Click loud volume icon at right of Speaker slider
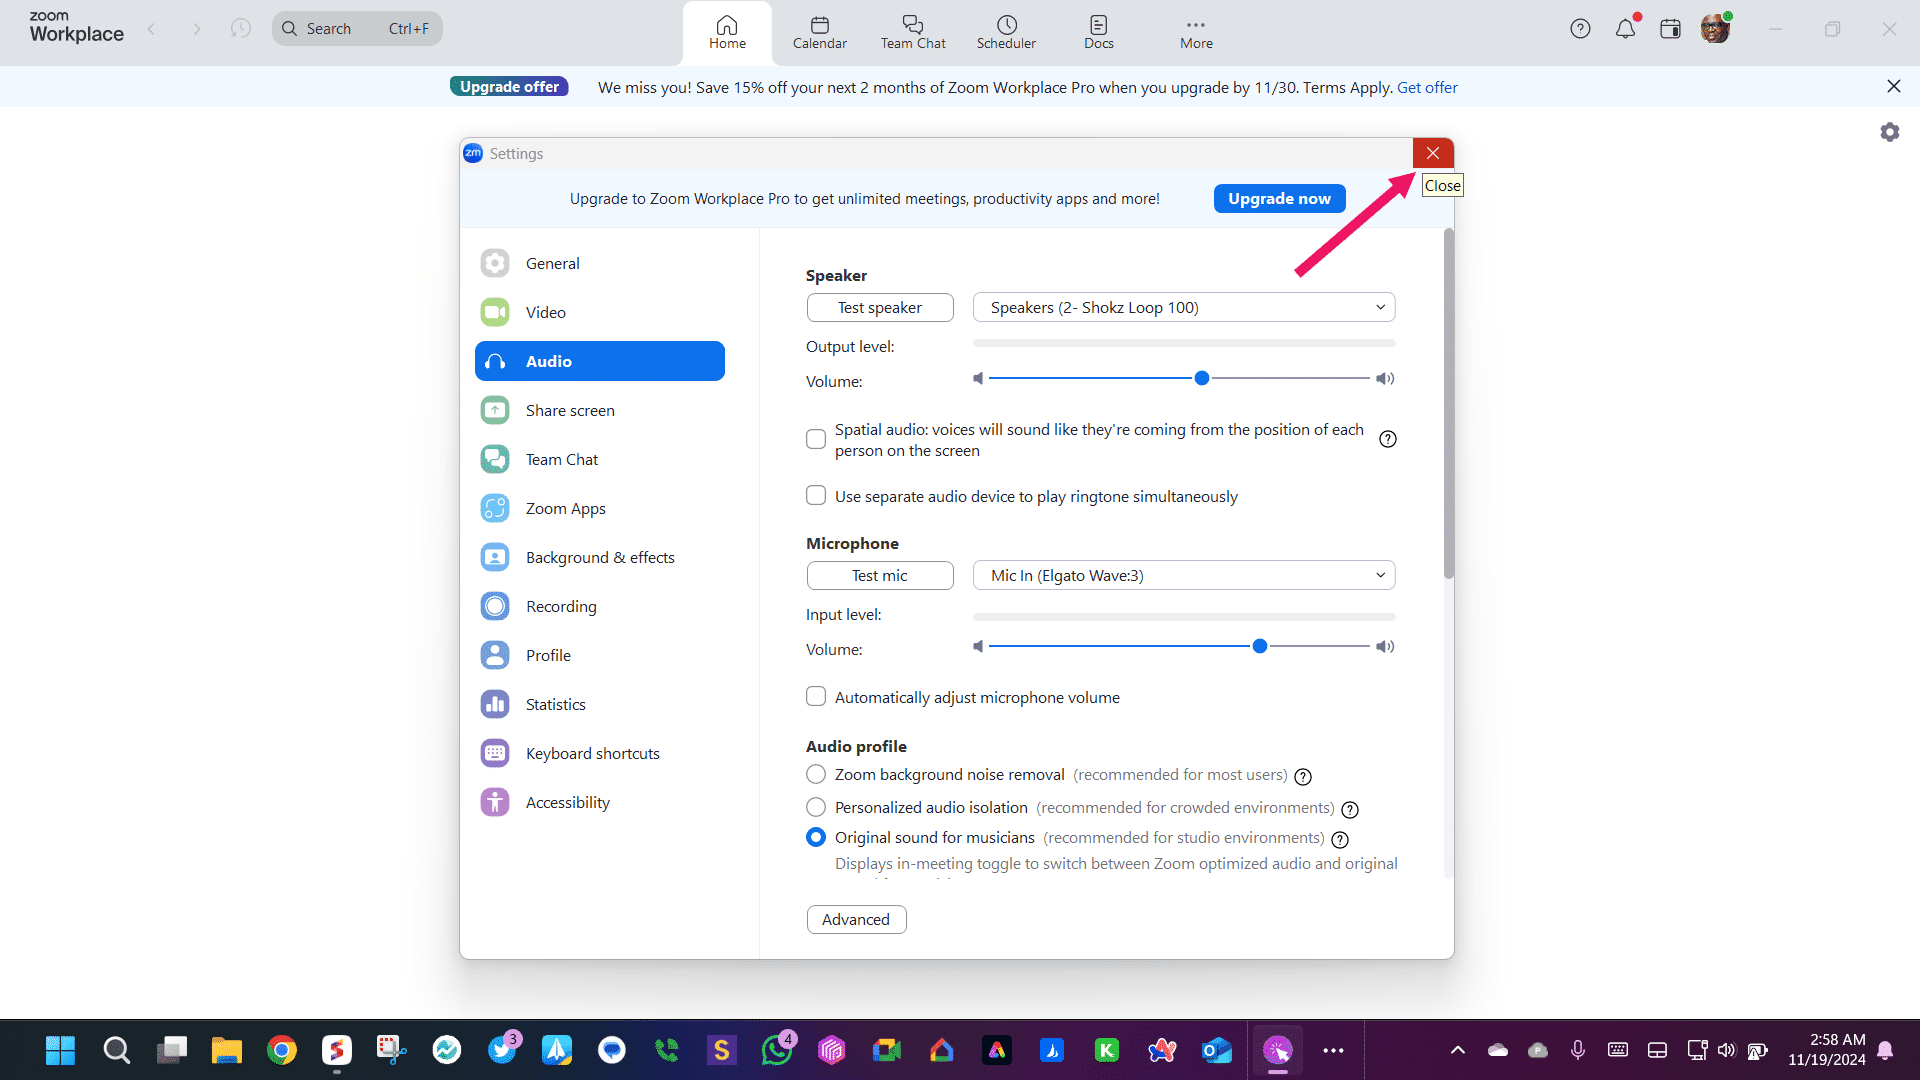This screenshot has width=1920, height=1080. pyautogui.click(x=1385, y=378)
